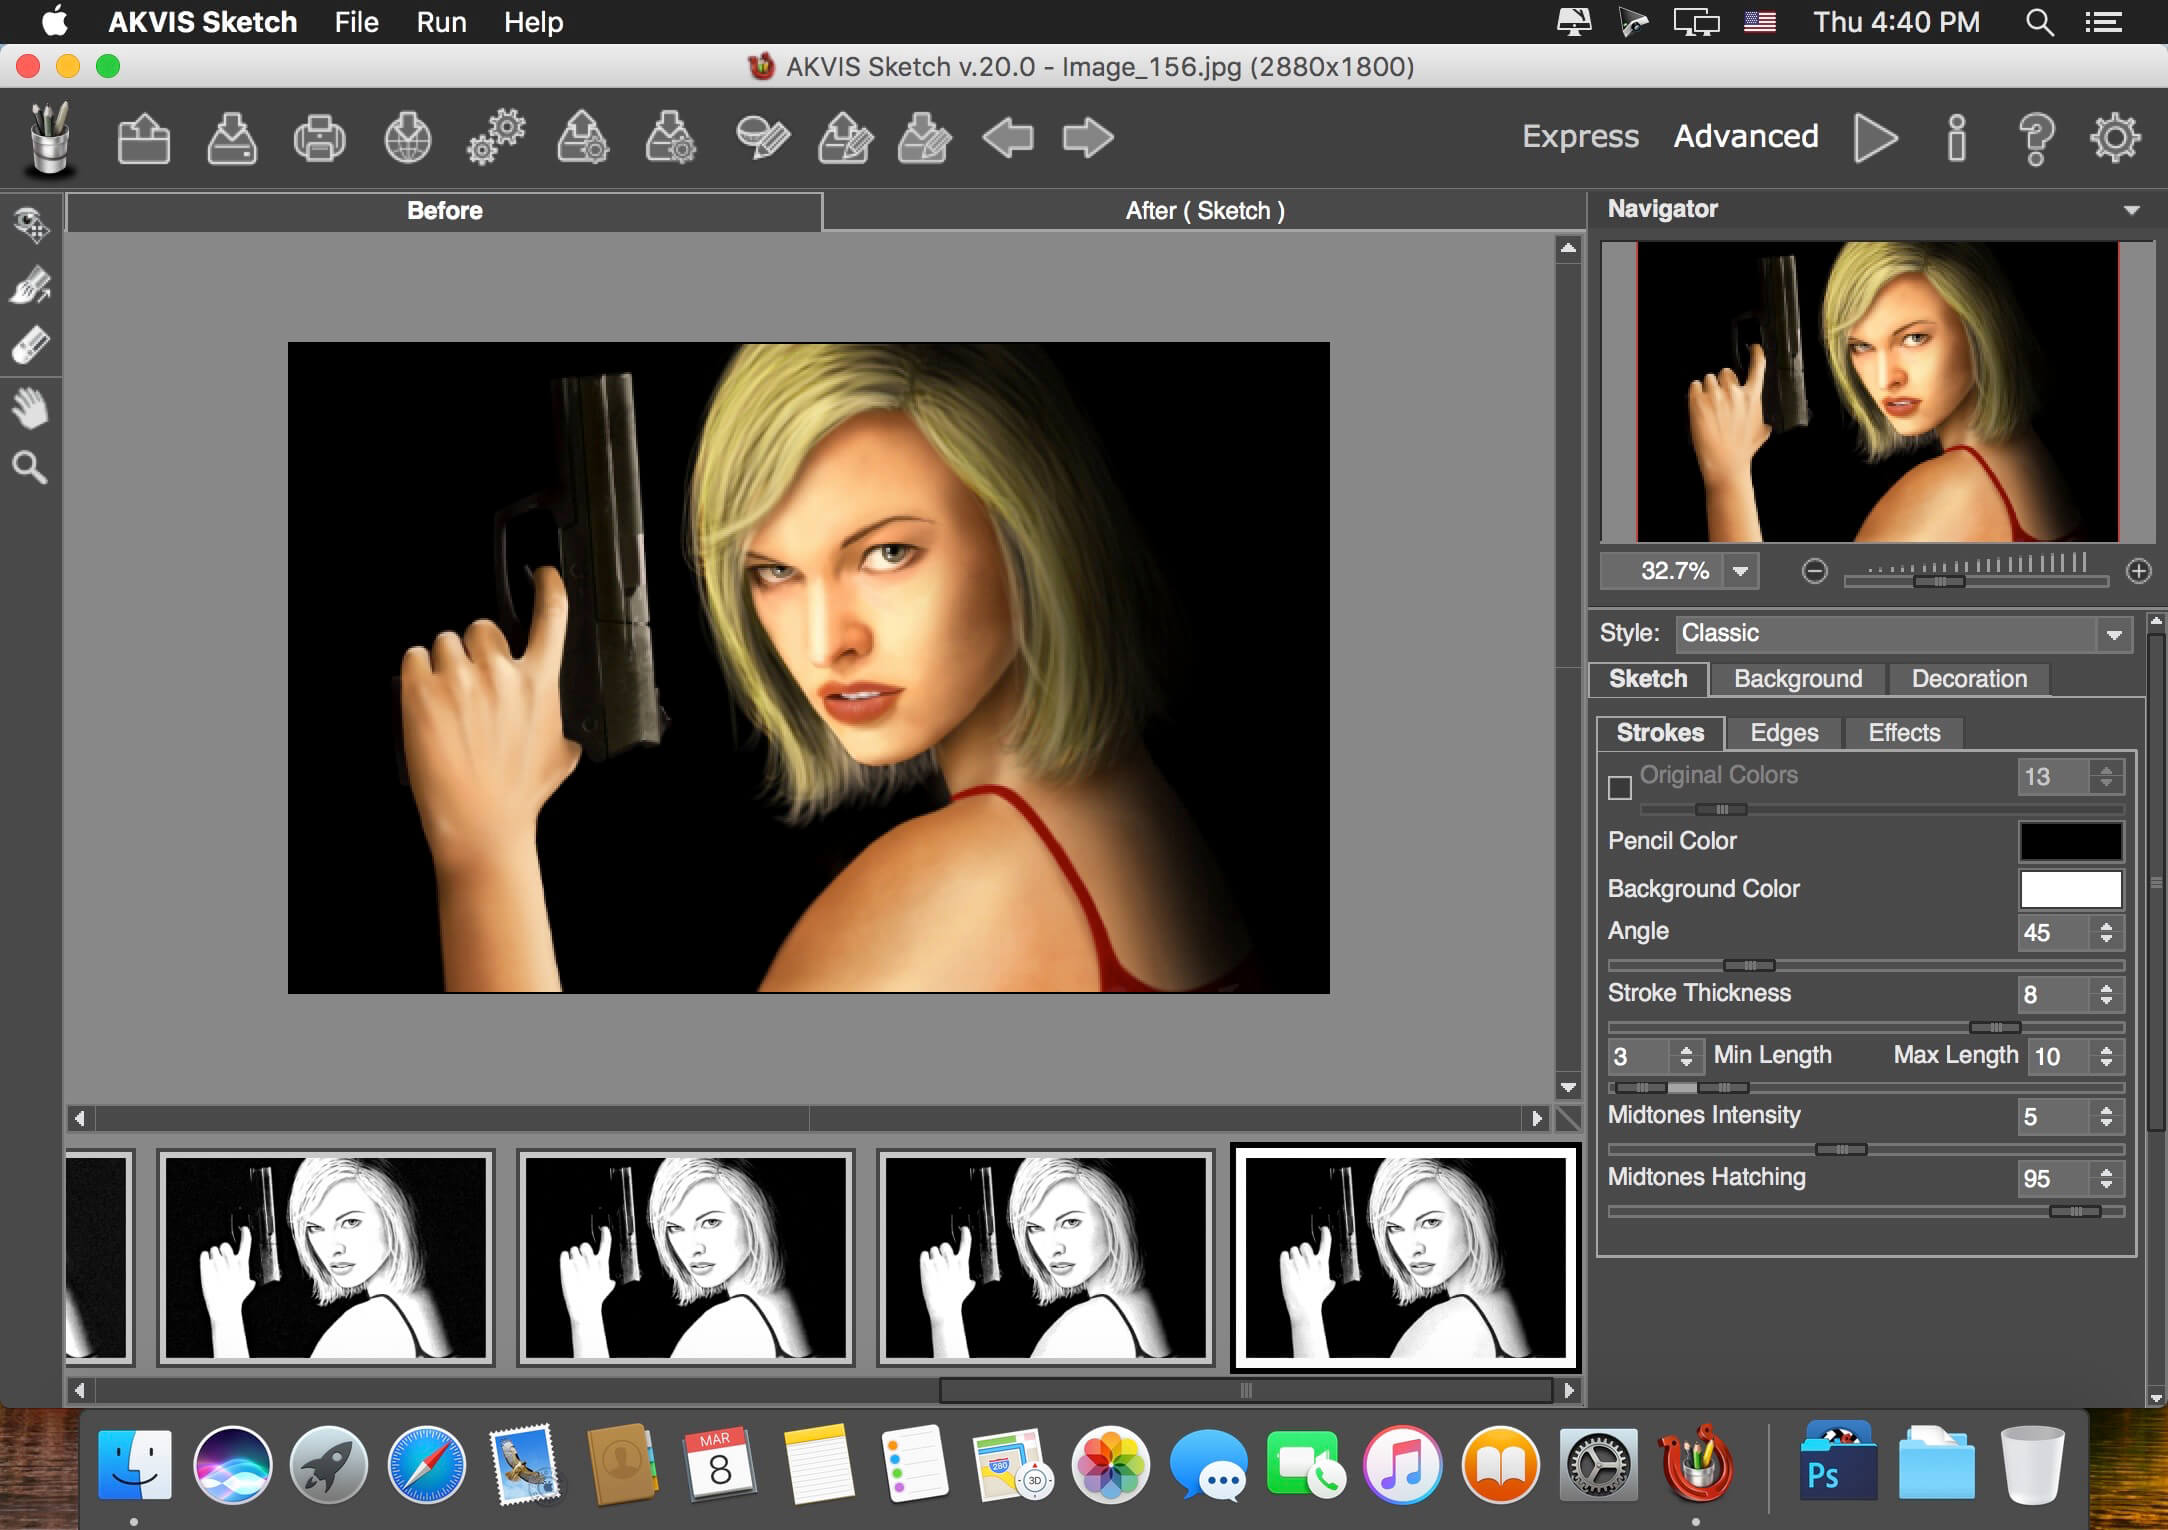The height and width of the screenshot is (1530, 2168).
Task: Select the Hand tool in the left toolbar
Action: 30,407
